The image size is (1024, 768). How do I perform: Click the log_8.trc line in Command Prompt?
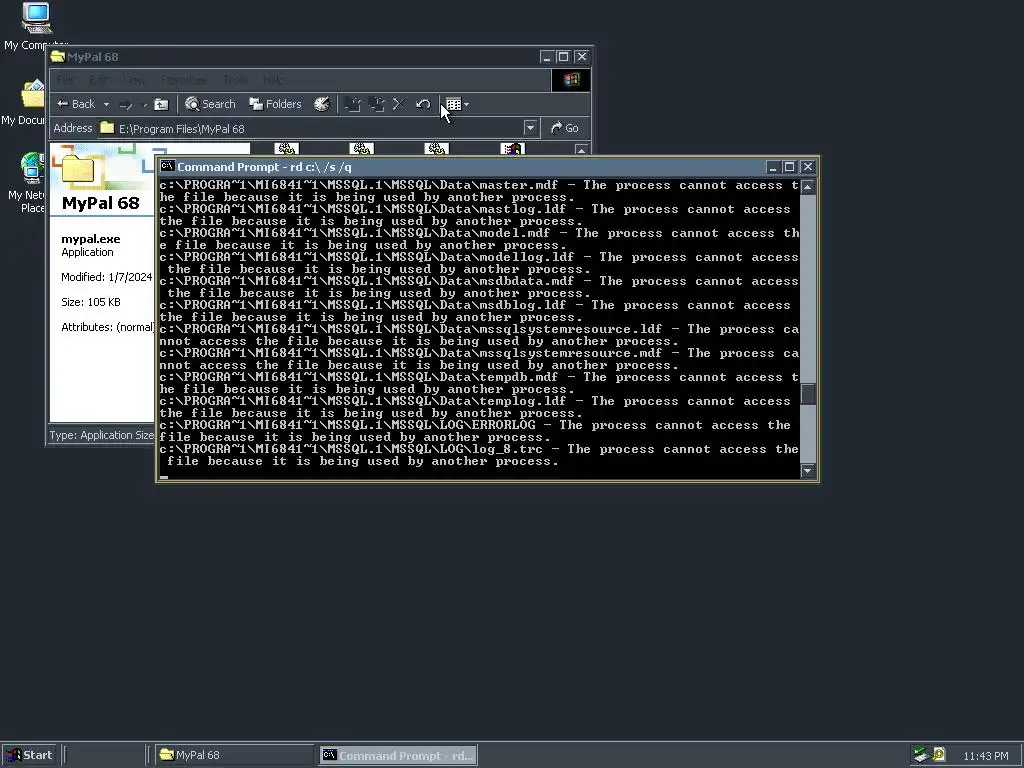(479, 455)
